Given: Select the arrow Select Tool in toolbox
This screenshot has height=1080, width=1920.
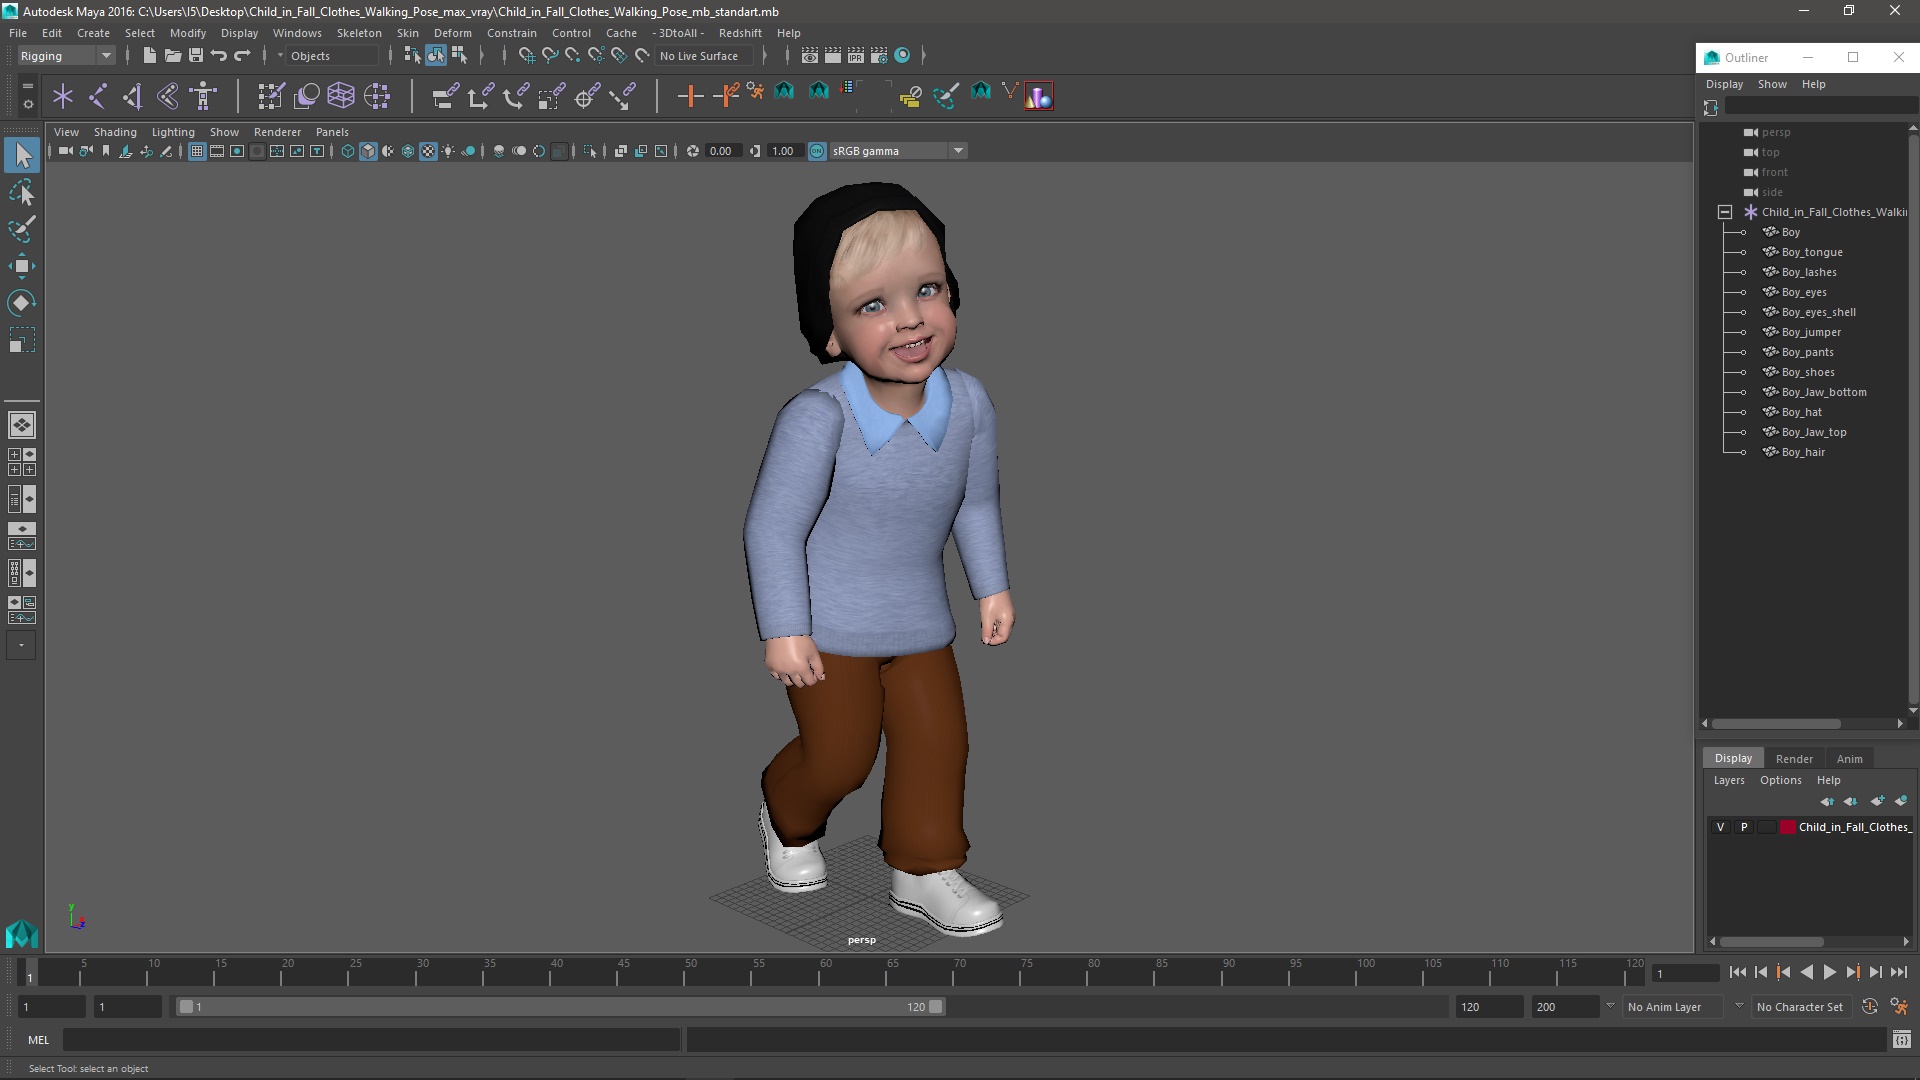Looking at the screenshot, I should click(22, 155).
